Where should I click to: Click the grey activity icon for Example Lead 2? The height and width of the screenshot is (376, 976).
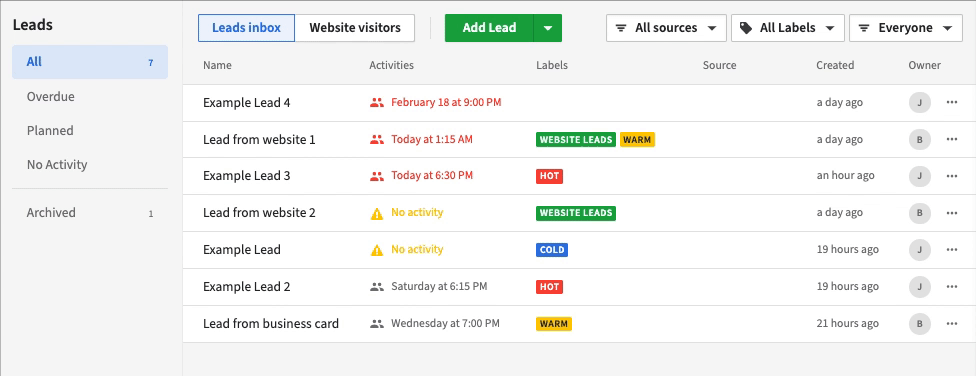click(x=377, y=287)
